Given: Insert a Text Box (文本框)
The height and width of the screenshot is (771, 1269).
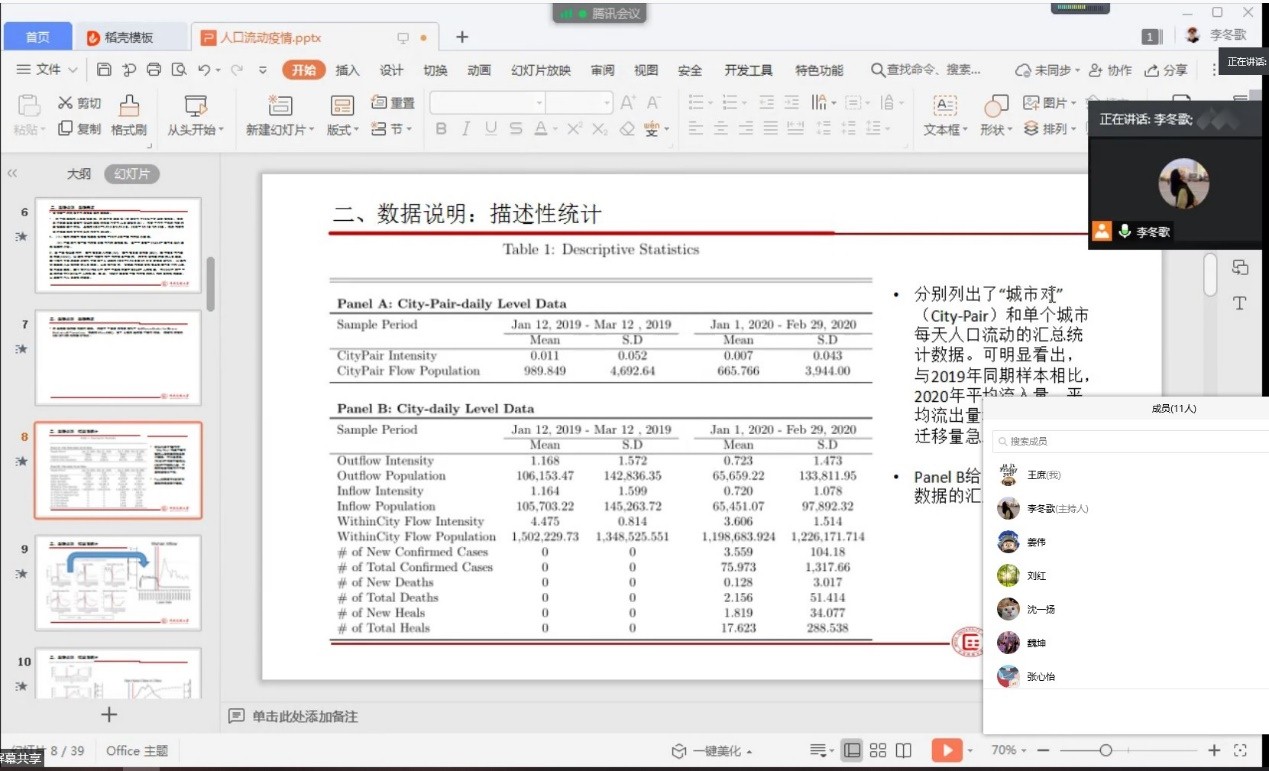Looking at the screenshot, I should (x=944, y=106).
